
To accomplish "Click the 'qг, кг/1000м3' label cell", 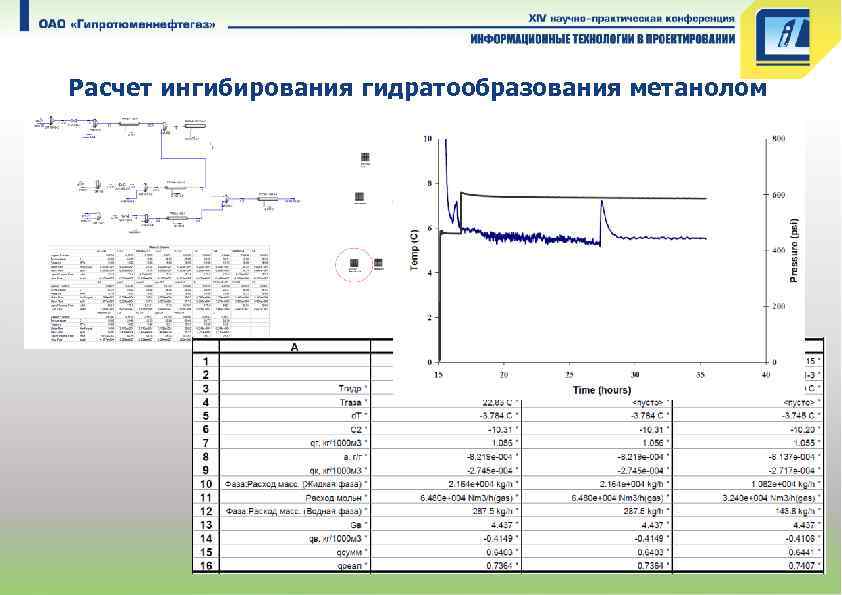I will click(x=295, y=443).
